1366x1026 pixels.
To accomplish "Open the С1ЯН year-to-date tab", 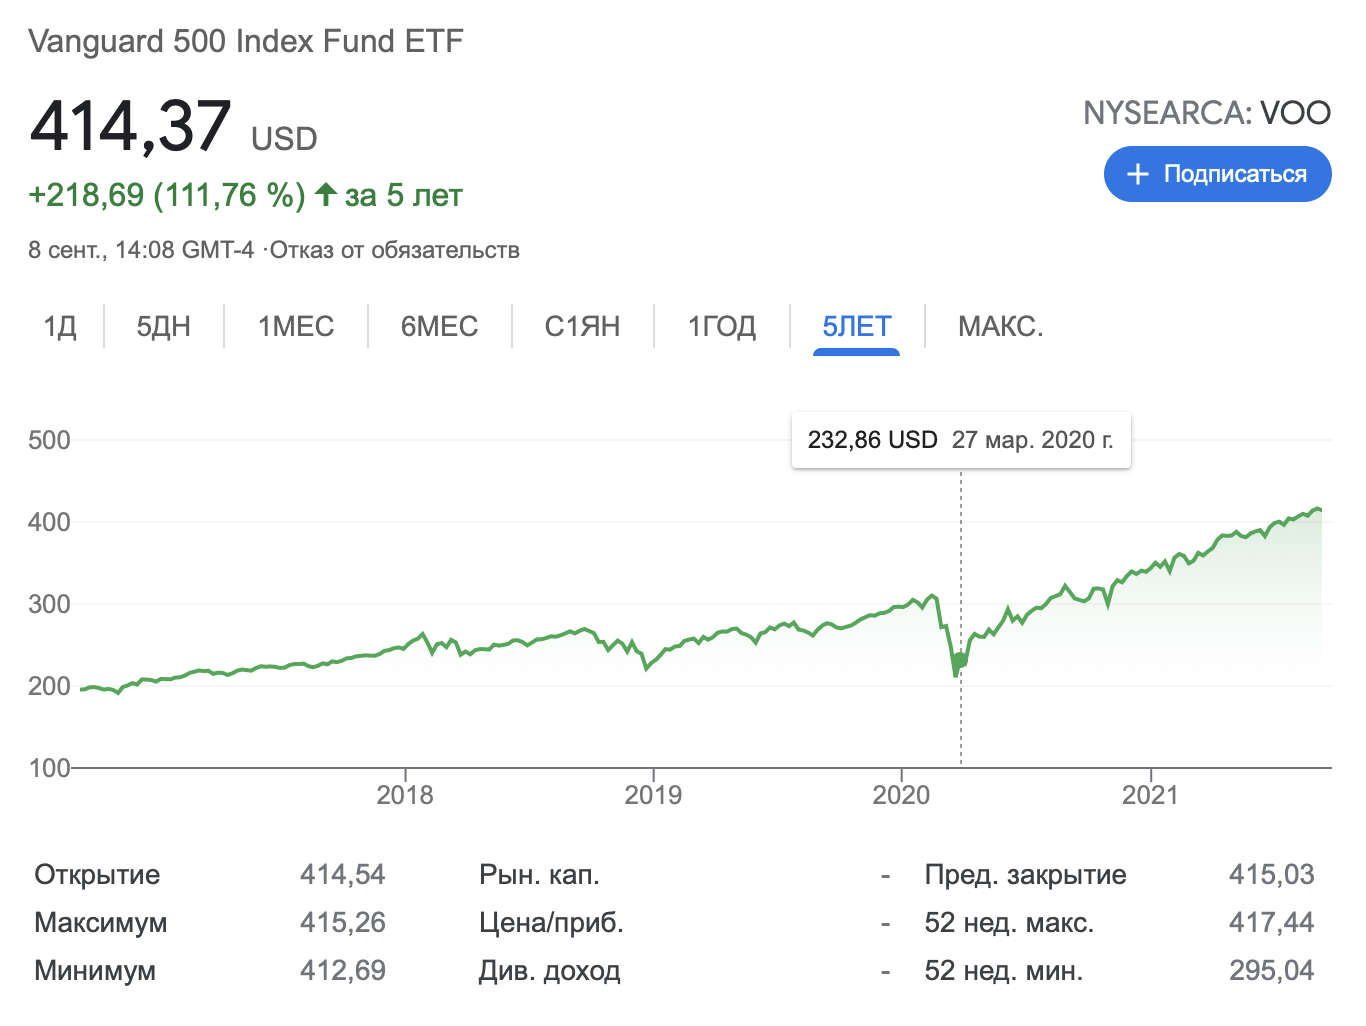I will click(x=582, y=326).
